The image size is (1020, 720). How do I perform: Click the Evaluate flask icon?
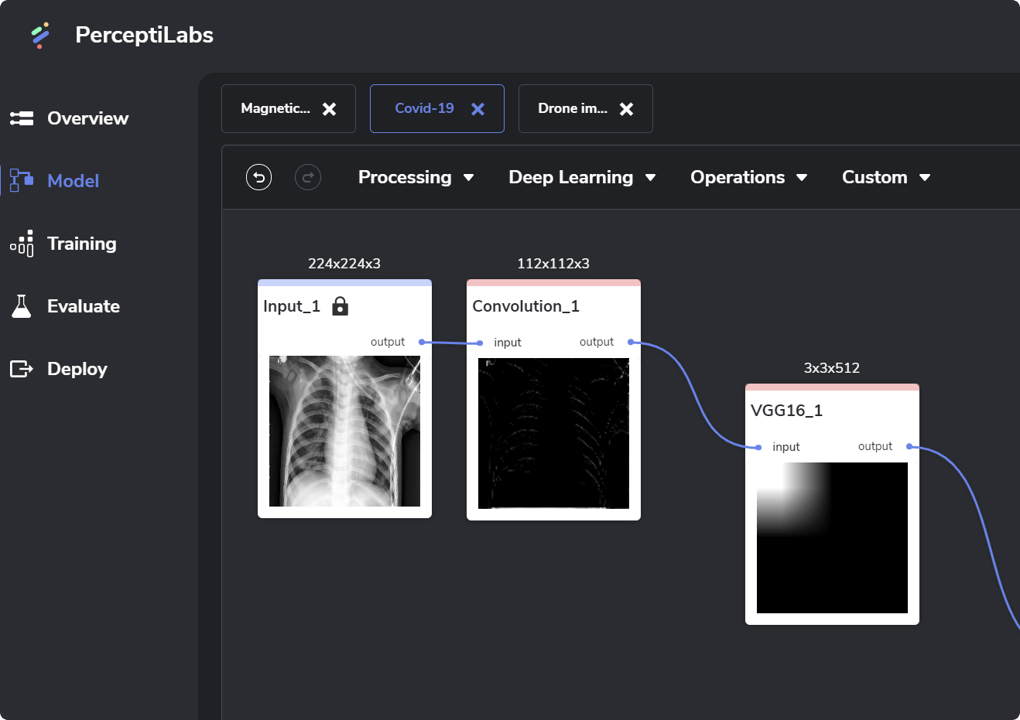pos(21,306)
